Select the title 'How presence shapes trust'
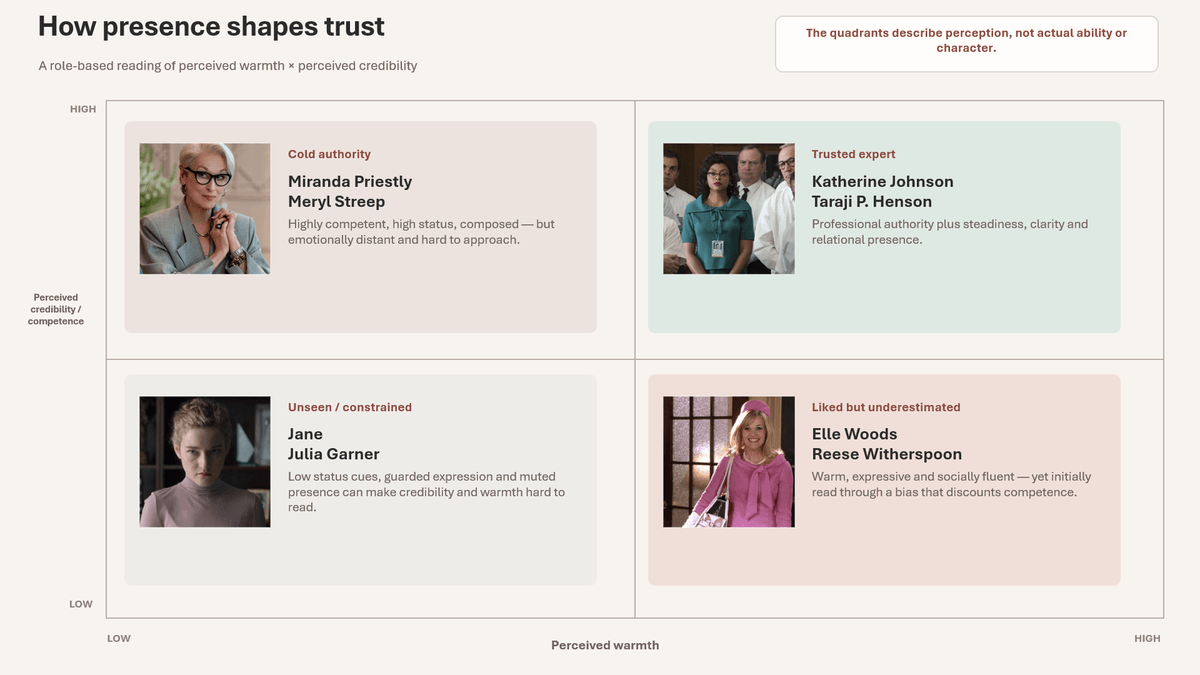The image size is (1200, 675). (211, 27)
